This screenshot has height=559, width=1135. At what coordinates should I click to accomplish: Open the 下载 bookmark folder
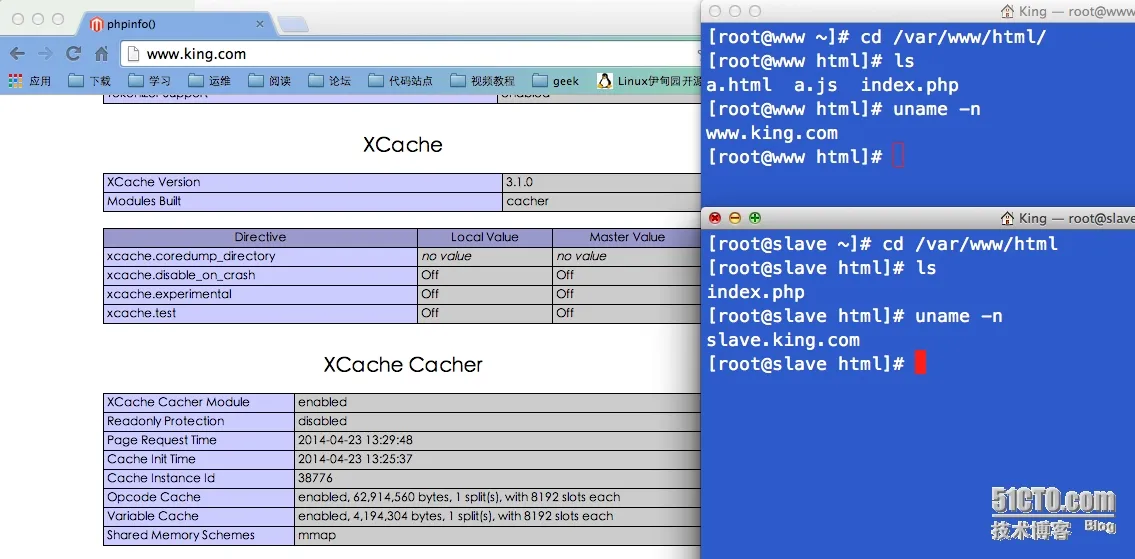[x=90, y=80]
